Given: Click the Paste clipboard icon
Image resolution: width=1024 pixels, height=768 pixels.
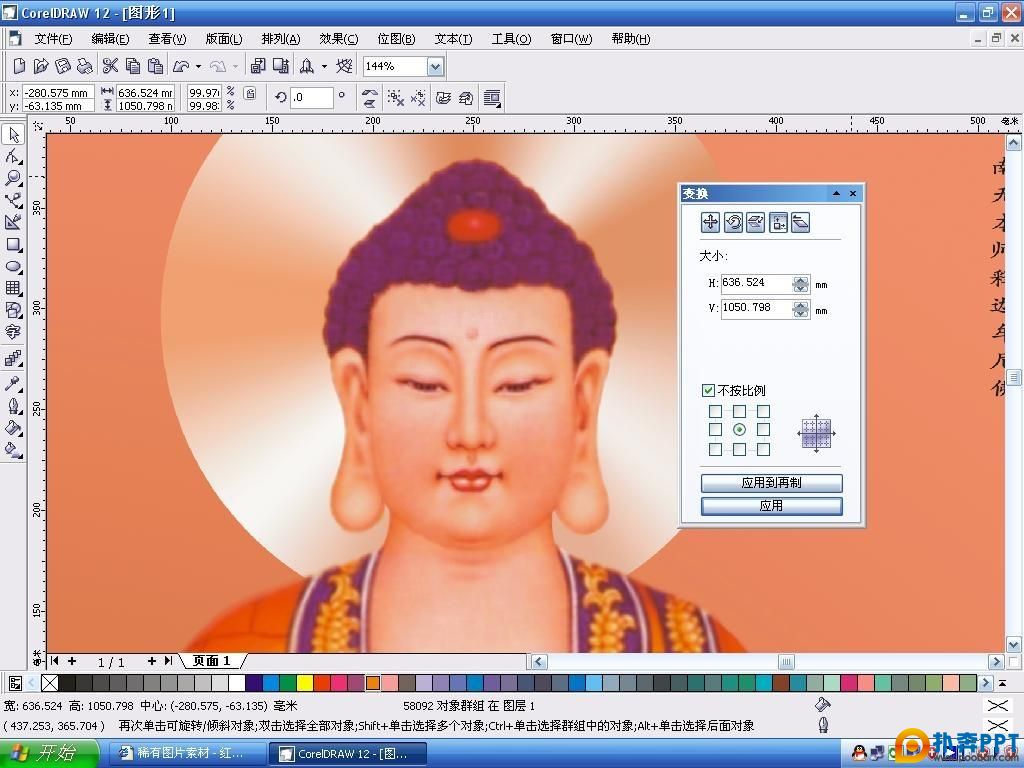Looking at the screenshot, I should (155, 66).
